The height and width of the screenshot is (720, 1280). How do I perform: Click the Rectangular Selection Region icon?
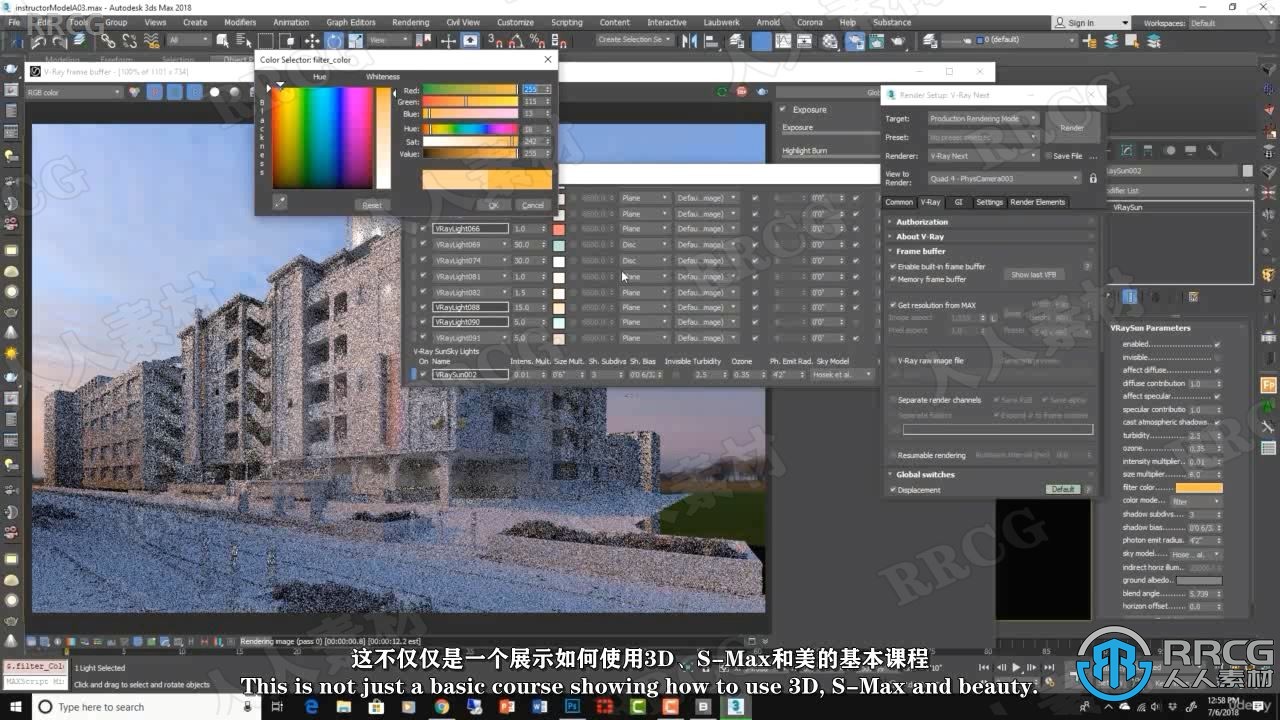266,40
